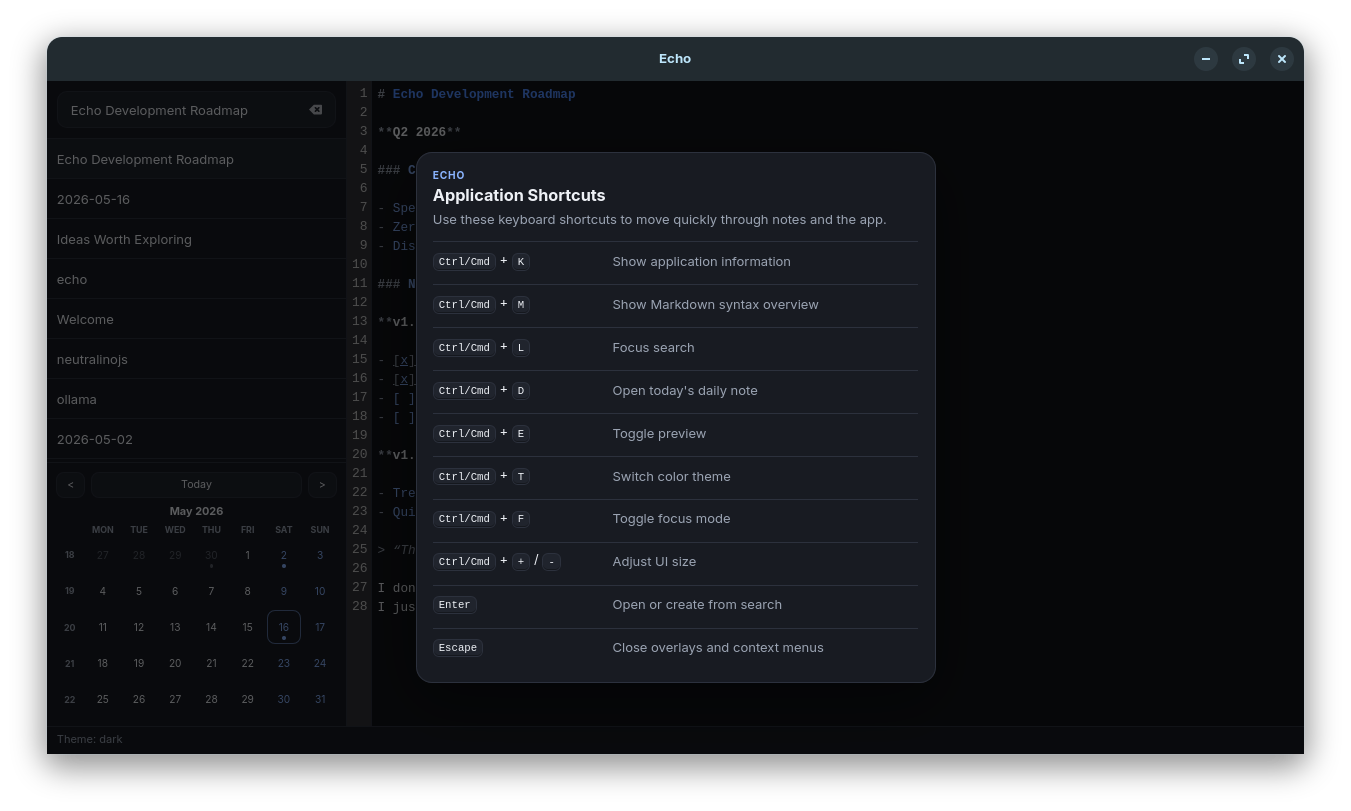This screenshot has width=1351, height=811.
Task: Select May 23 in the calendar
Action: click(284, 663)
